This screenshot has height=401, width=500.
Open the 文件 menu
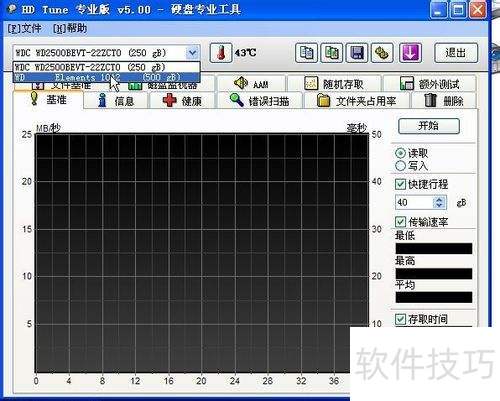click(x=25, y=28)
